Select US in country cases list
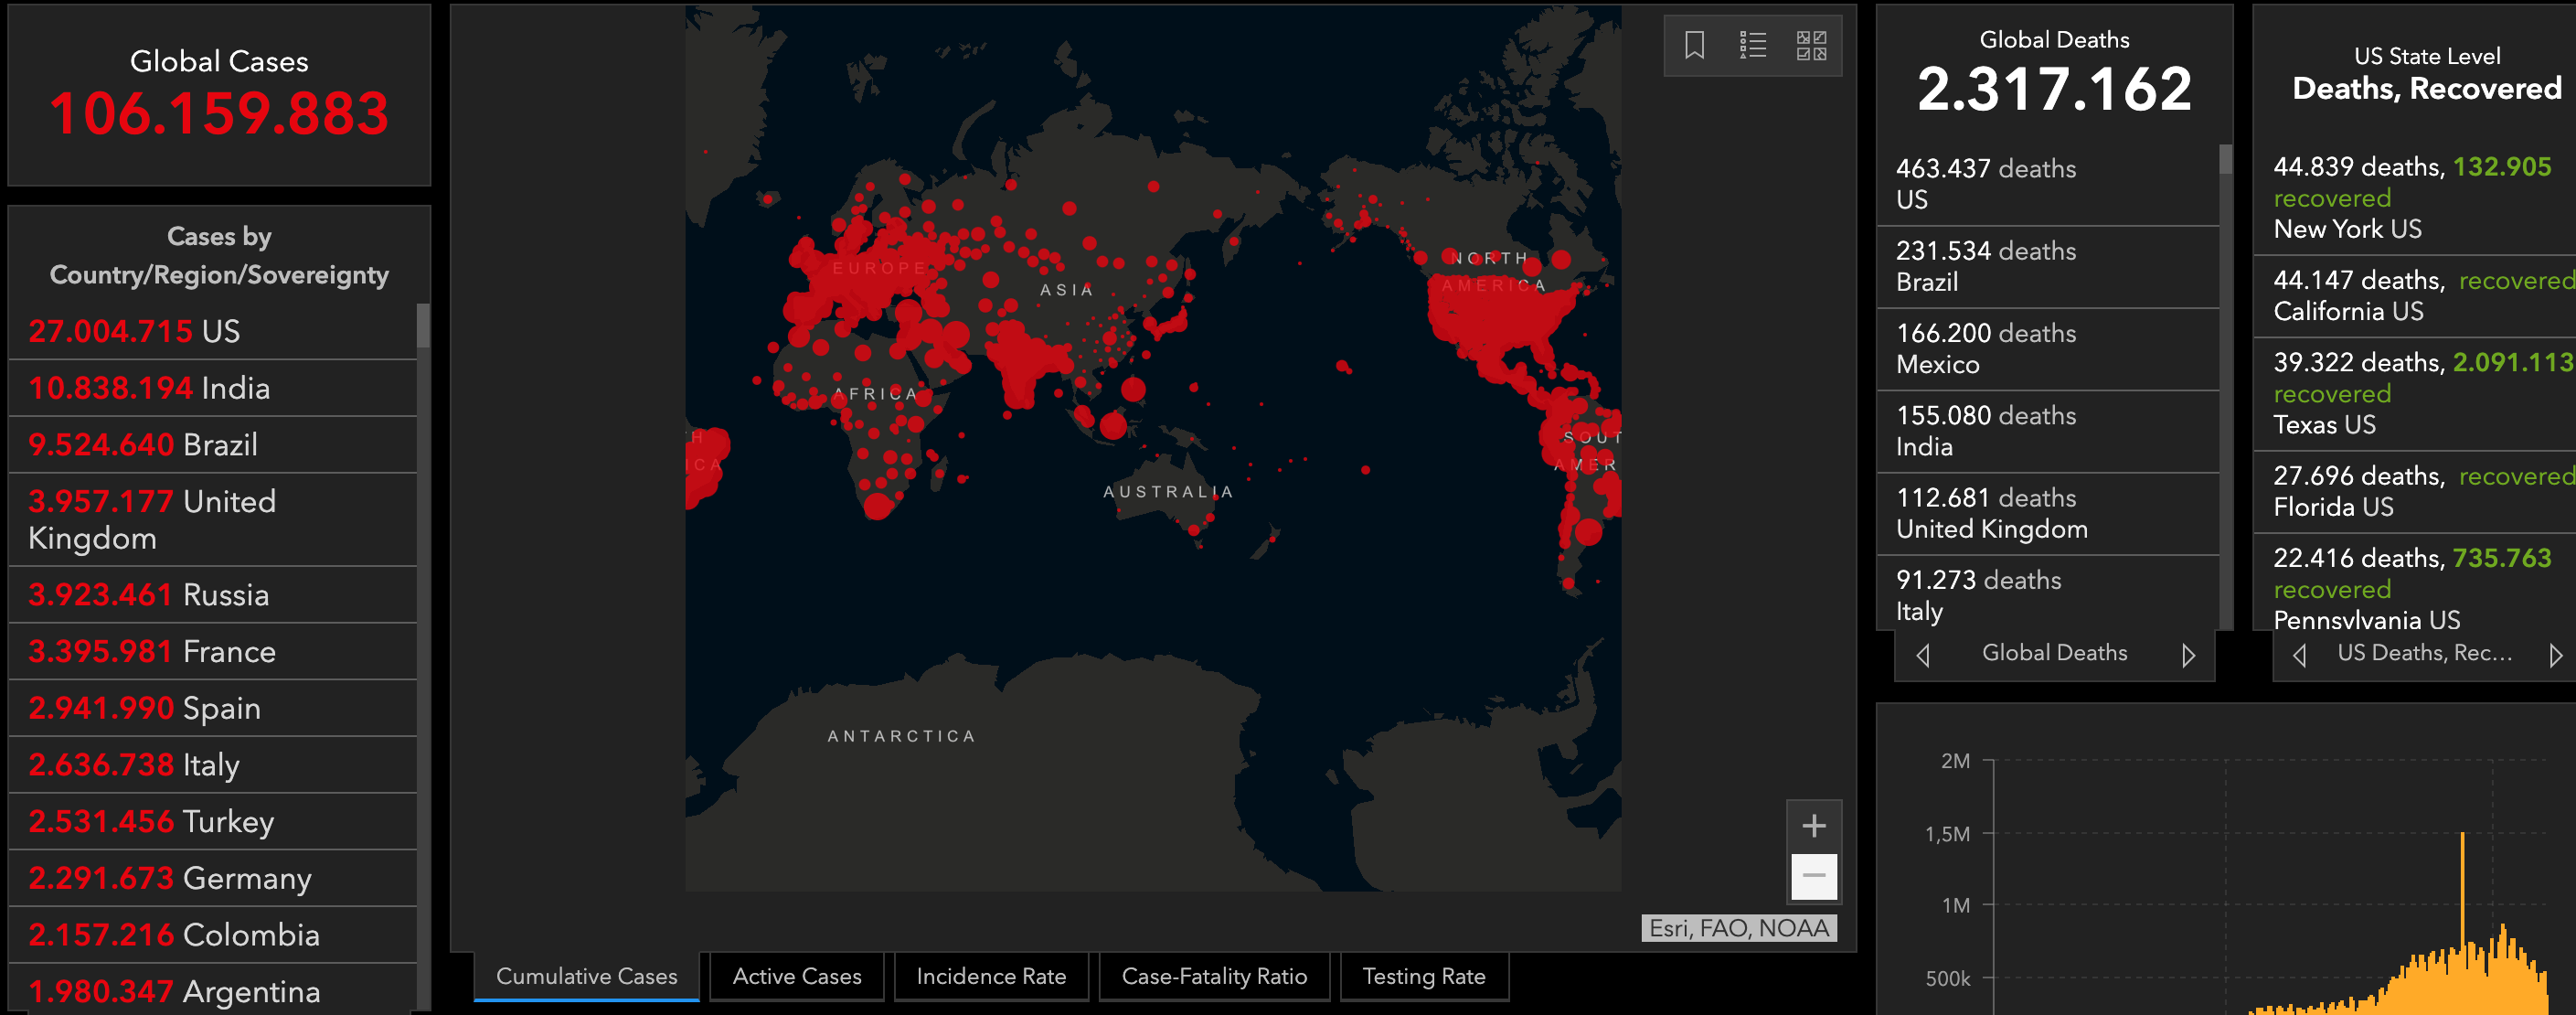This screenshot has width=2576, height=1015. (x=212, y=331)
